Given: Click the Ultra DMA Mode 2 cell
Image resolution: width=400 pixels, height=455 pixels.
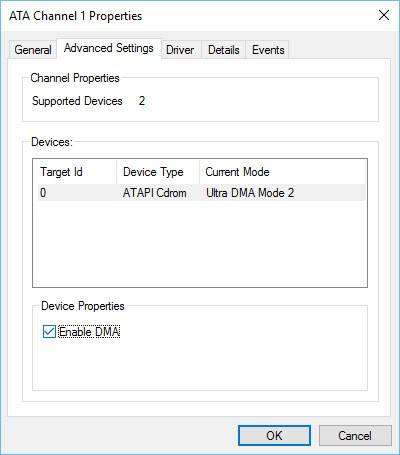Looking at the screenshot, I should click(250, 193).
